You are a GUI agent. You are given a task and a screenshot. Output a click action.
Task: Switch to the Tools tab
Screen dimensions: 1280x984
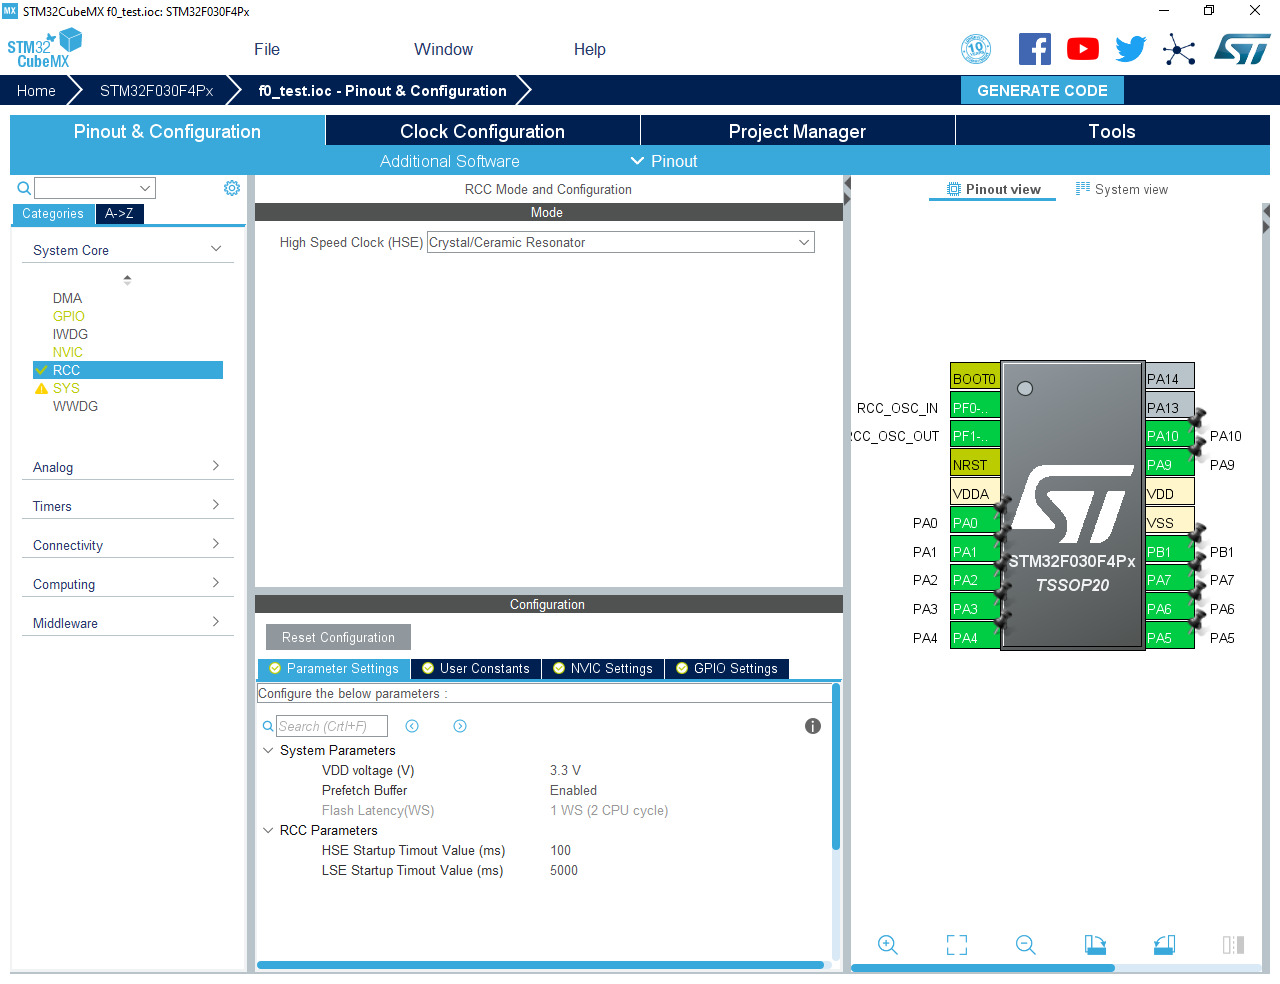(x=1112, y=131)
